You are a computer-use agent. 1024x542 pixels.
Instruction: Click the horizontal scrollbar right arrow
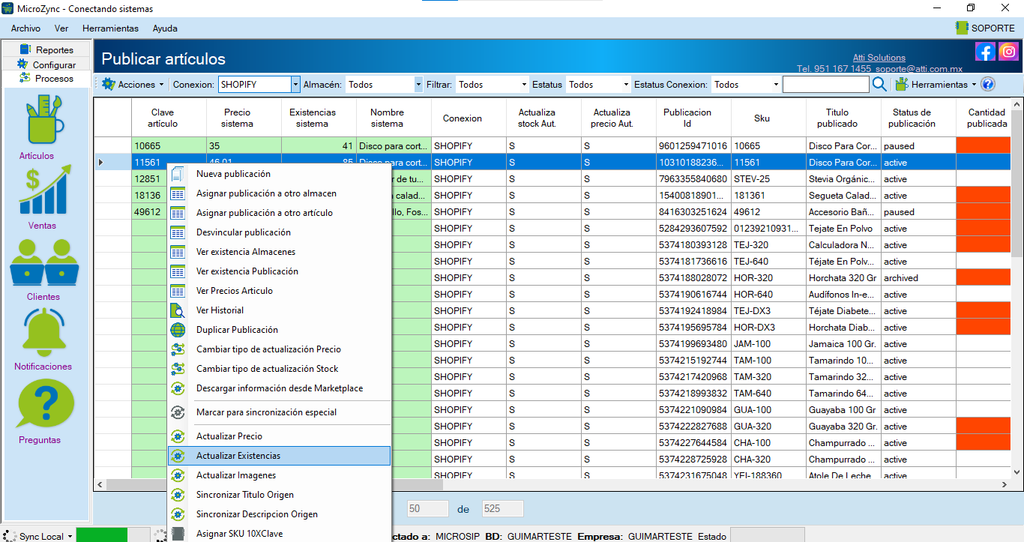click(1004, 485)
